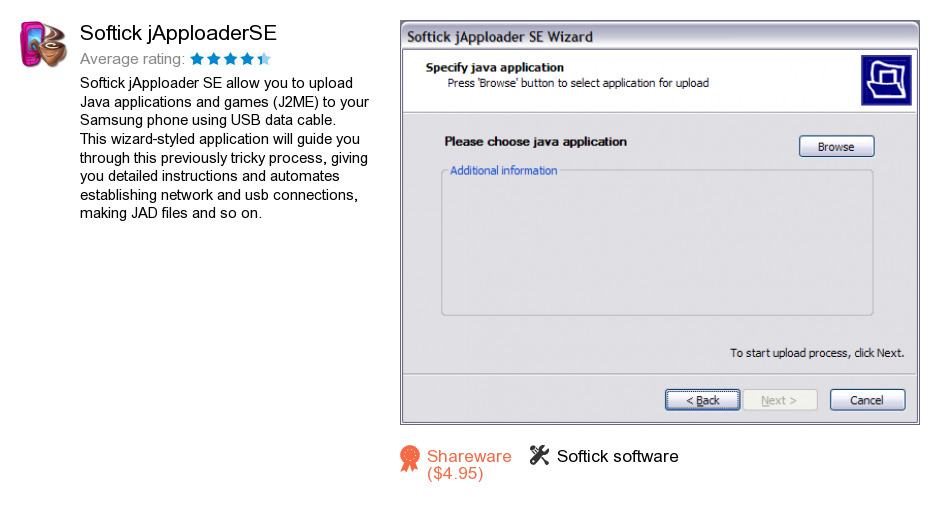Click the "Press 'Browse' button to select" instruction

click(x=578, y=83)
